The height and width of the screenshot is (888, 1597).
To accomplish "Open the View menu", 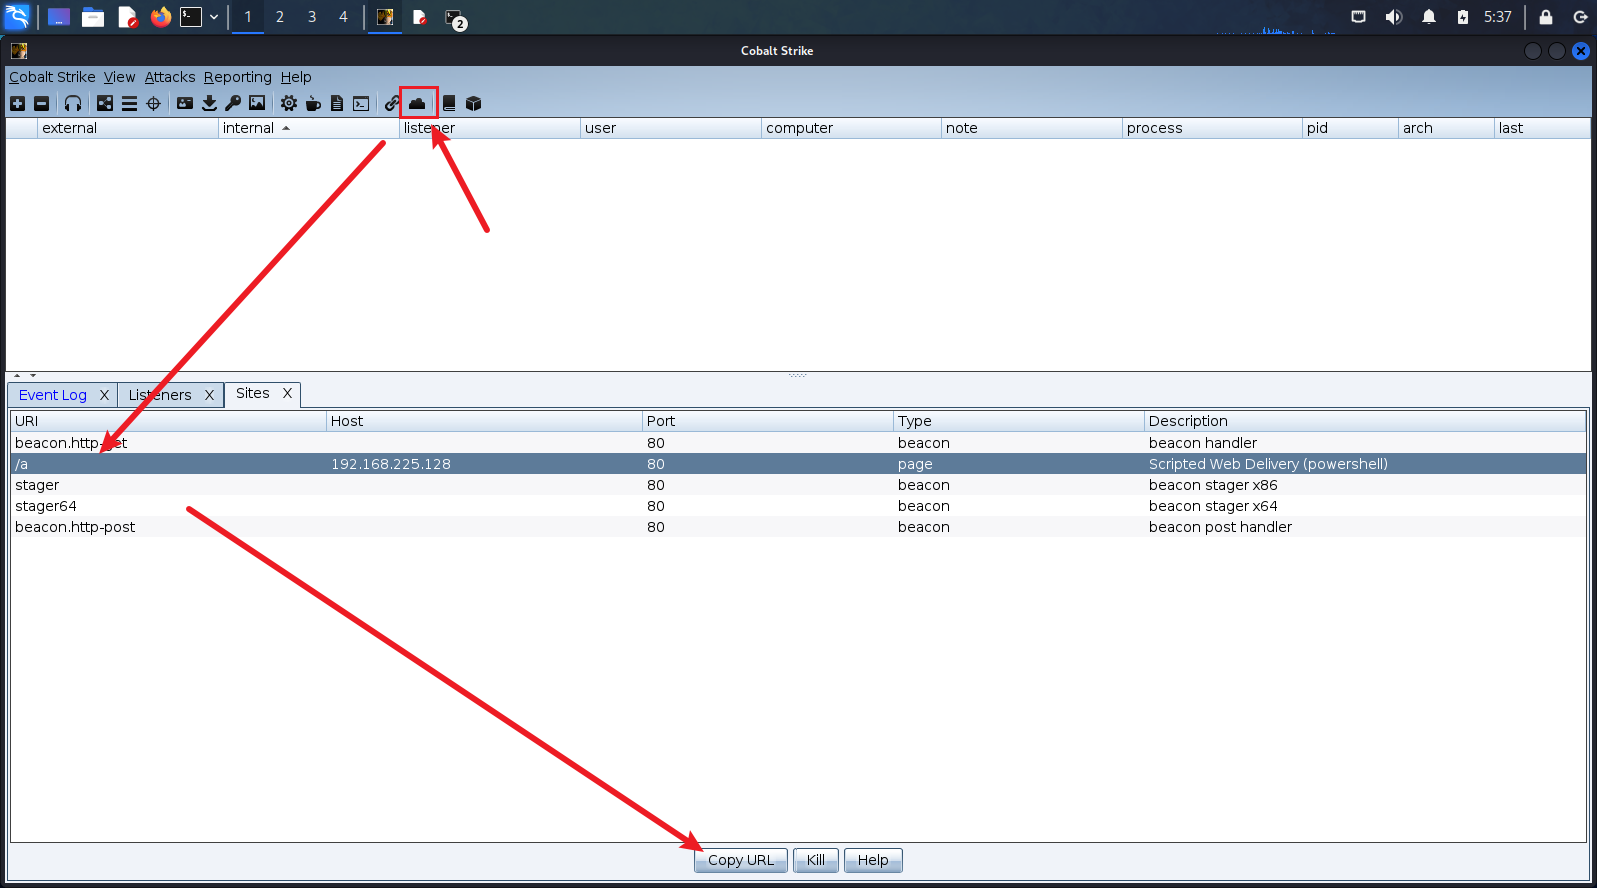I will [119, 77].
